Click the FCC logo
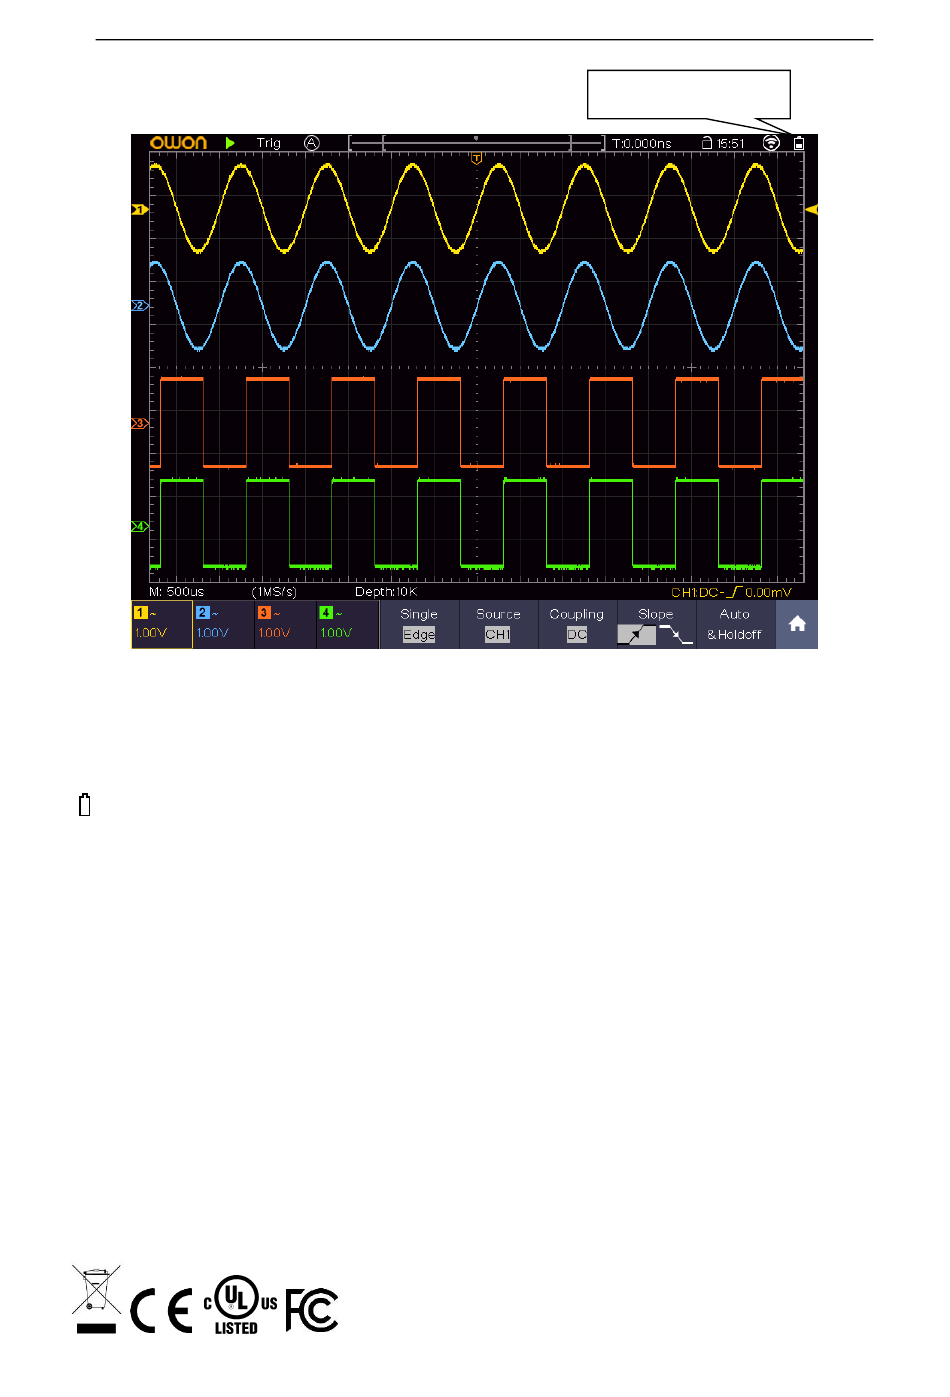Viewport: 950px width, 1397px height. coord(312,1310)
